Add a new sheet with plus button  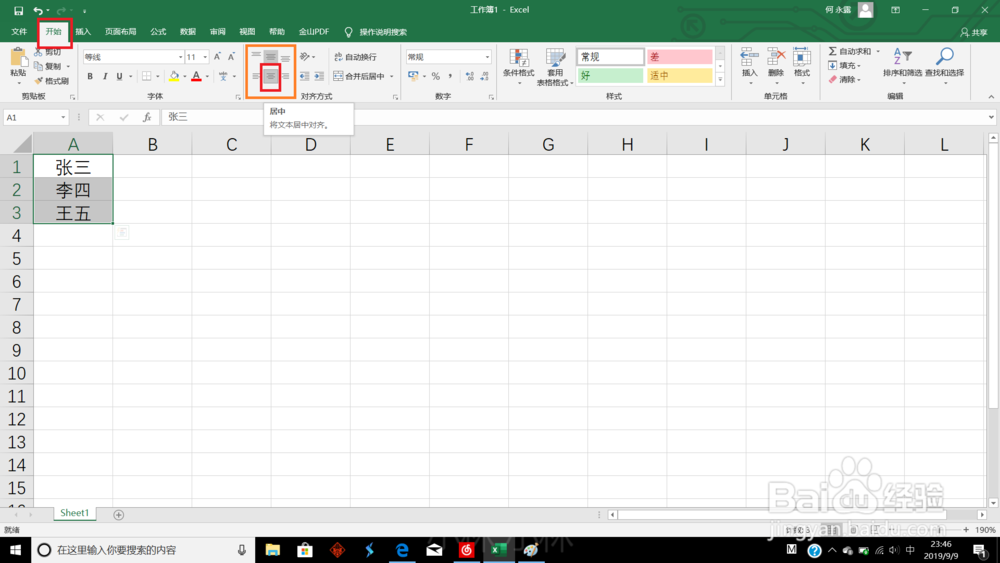[119, 515]
